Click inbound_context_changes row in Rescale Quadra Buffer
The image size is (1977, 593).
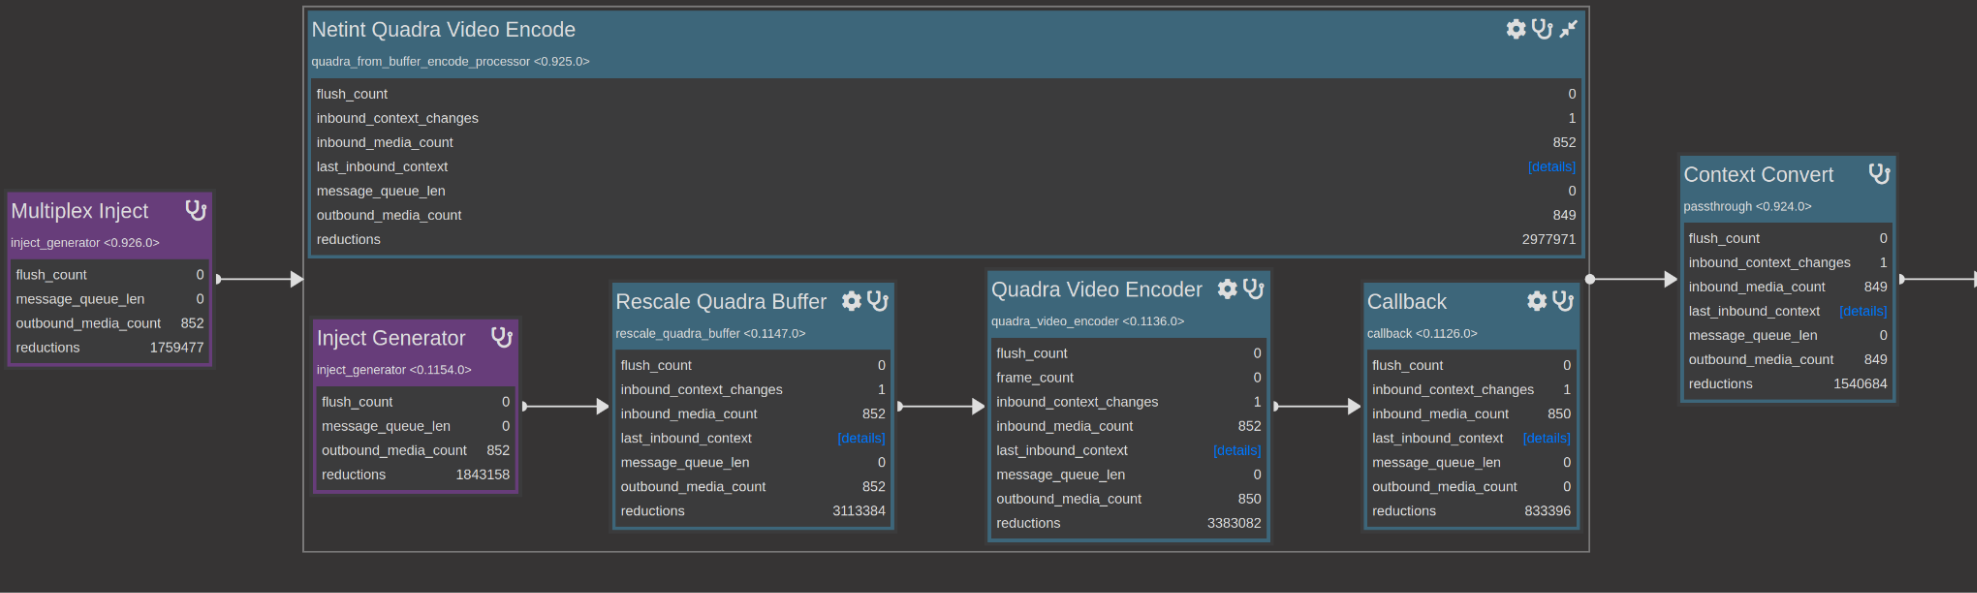click(753, 390)
